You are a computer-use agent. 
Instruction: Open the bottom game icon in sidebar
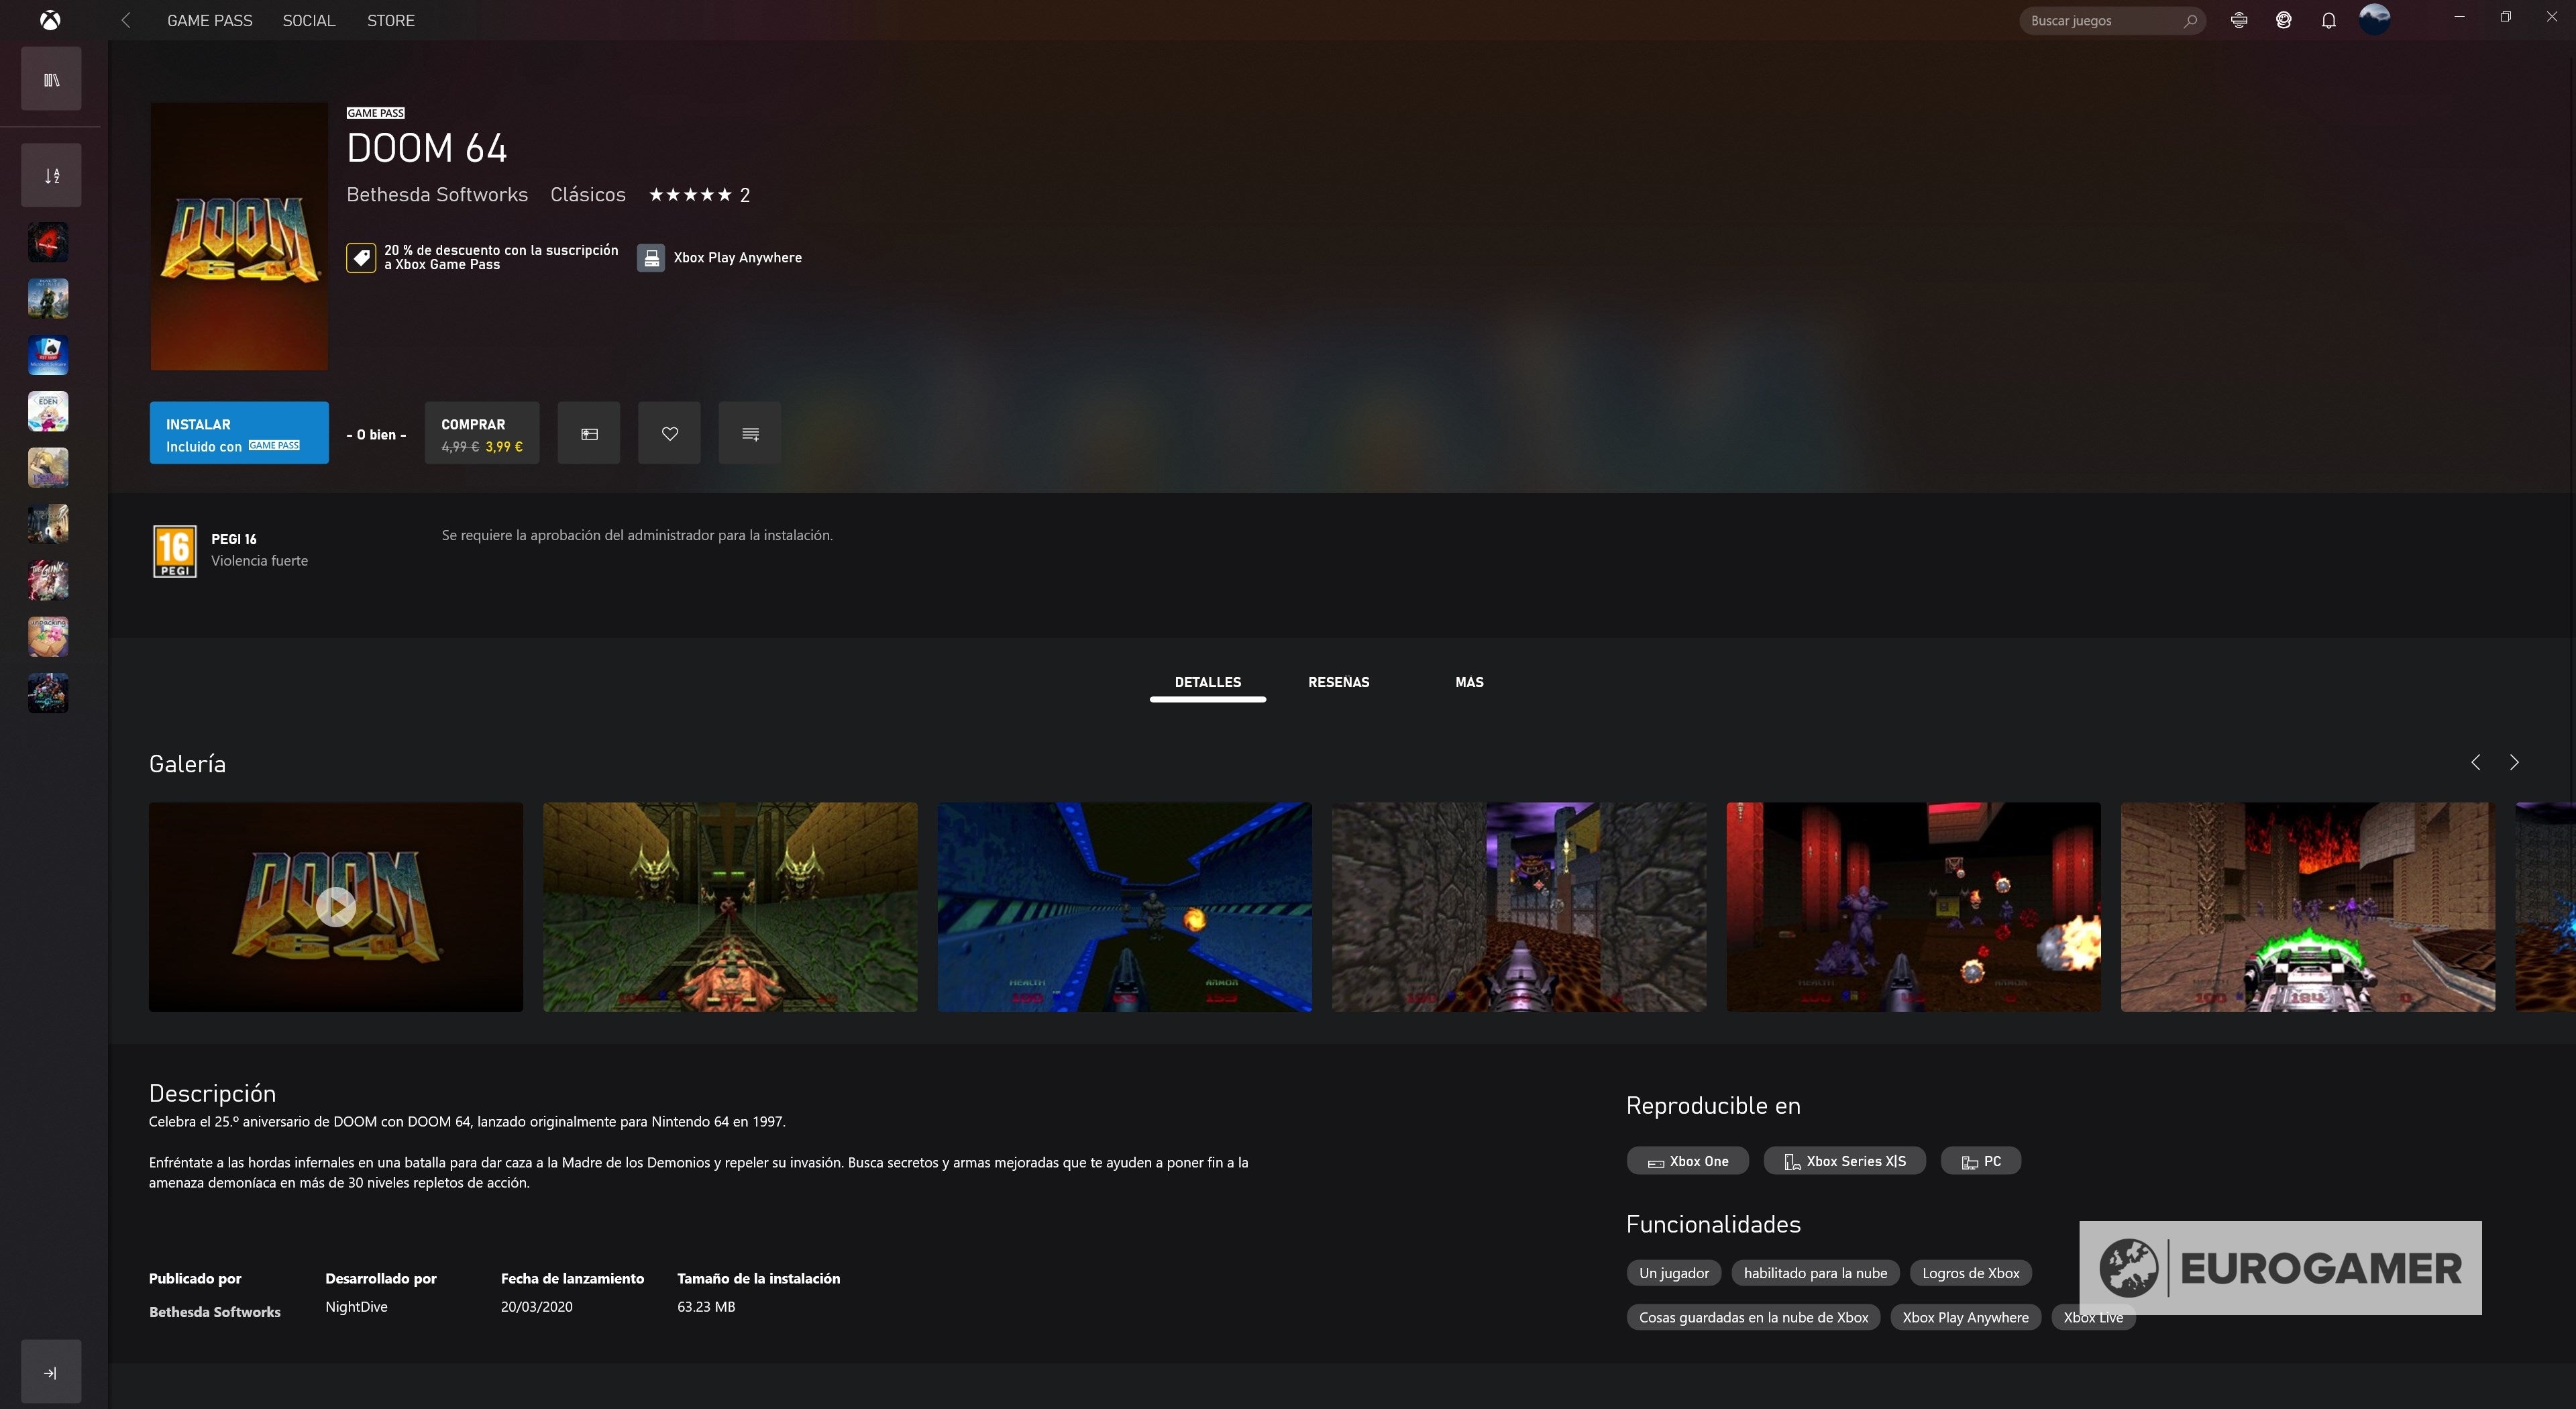click(48, 693)
